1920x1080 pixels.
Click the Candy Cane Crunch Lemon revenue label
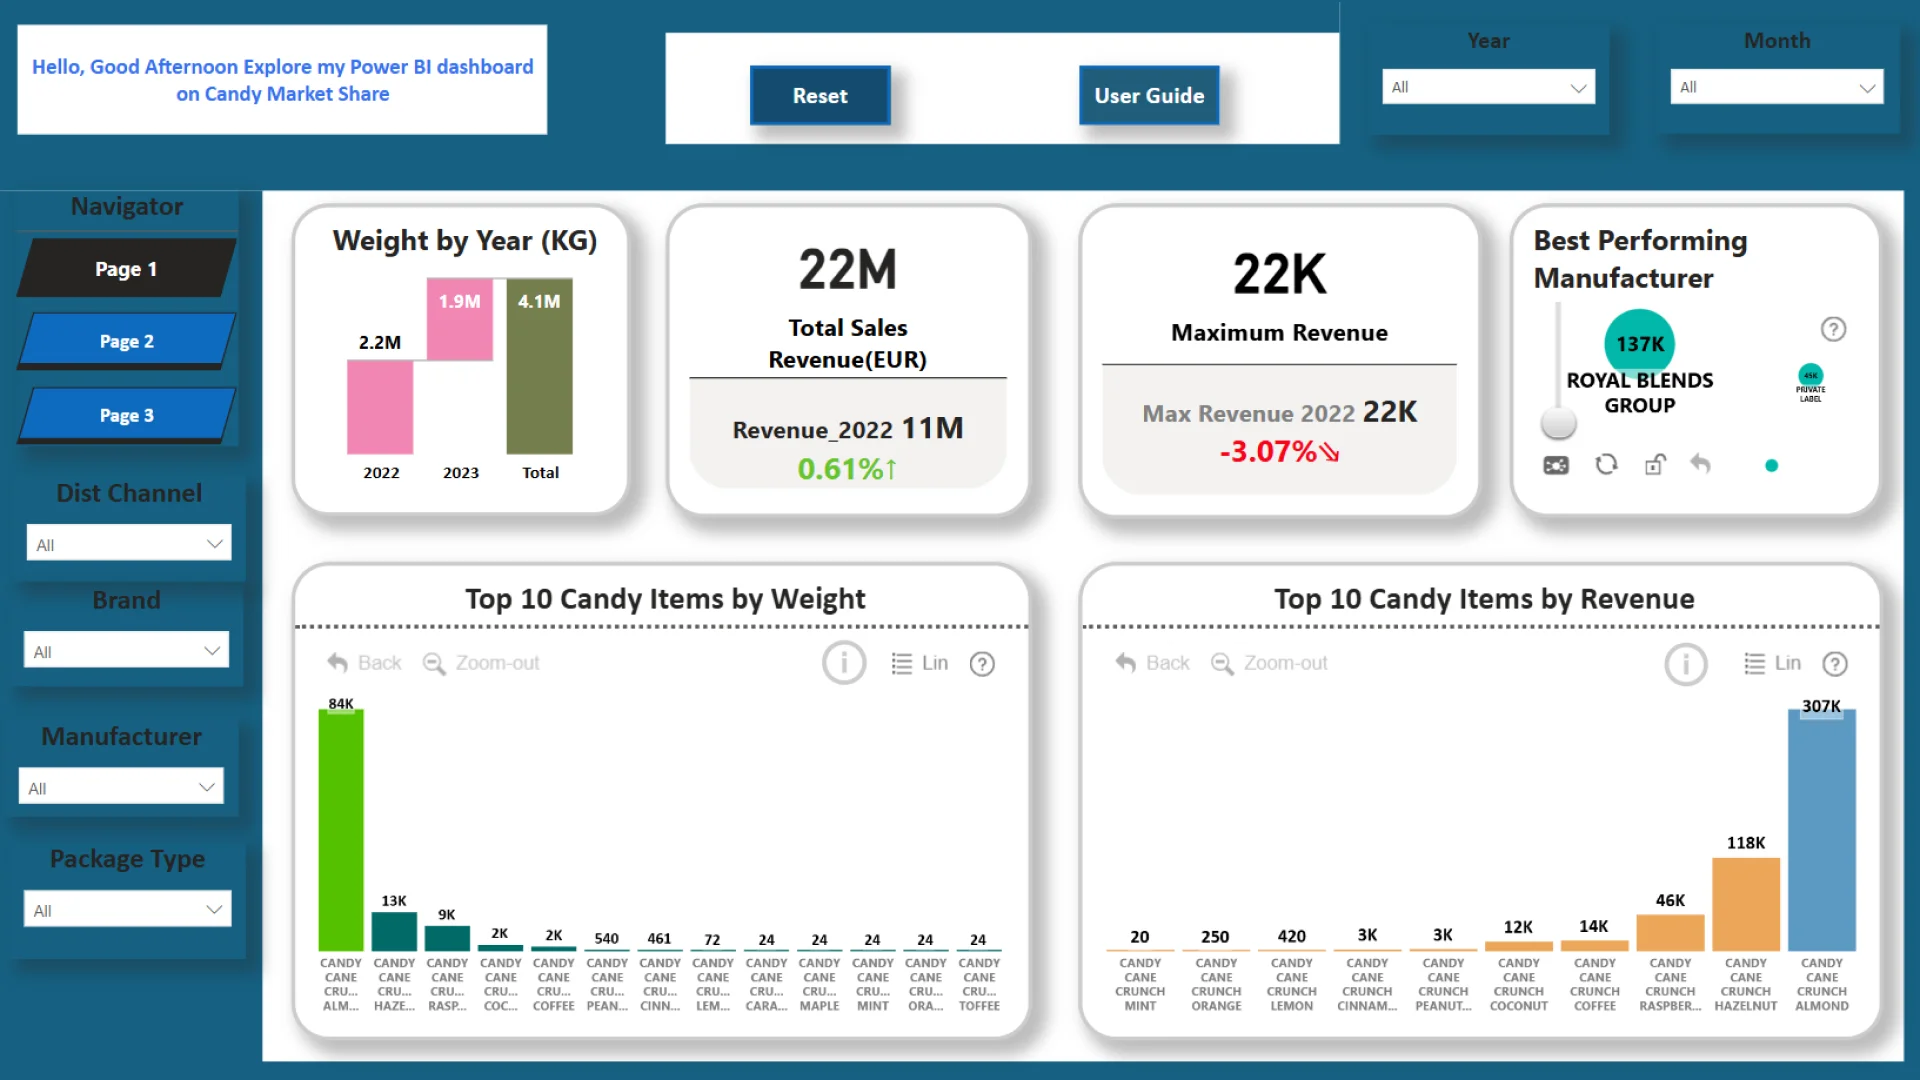pos(1291,984)
